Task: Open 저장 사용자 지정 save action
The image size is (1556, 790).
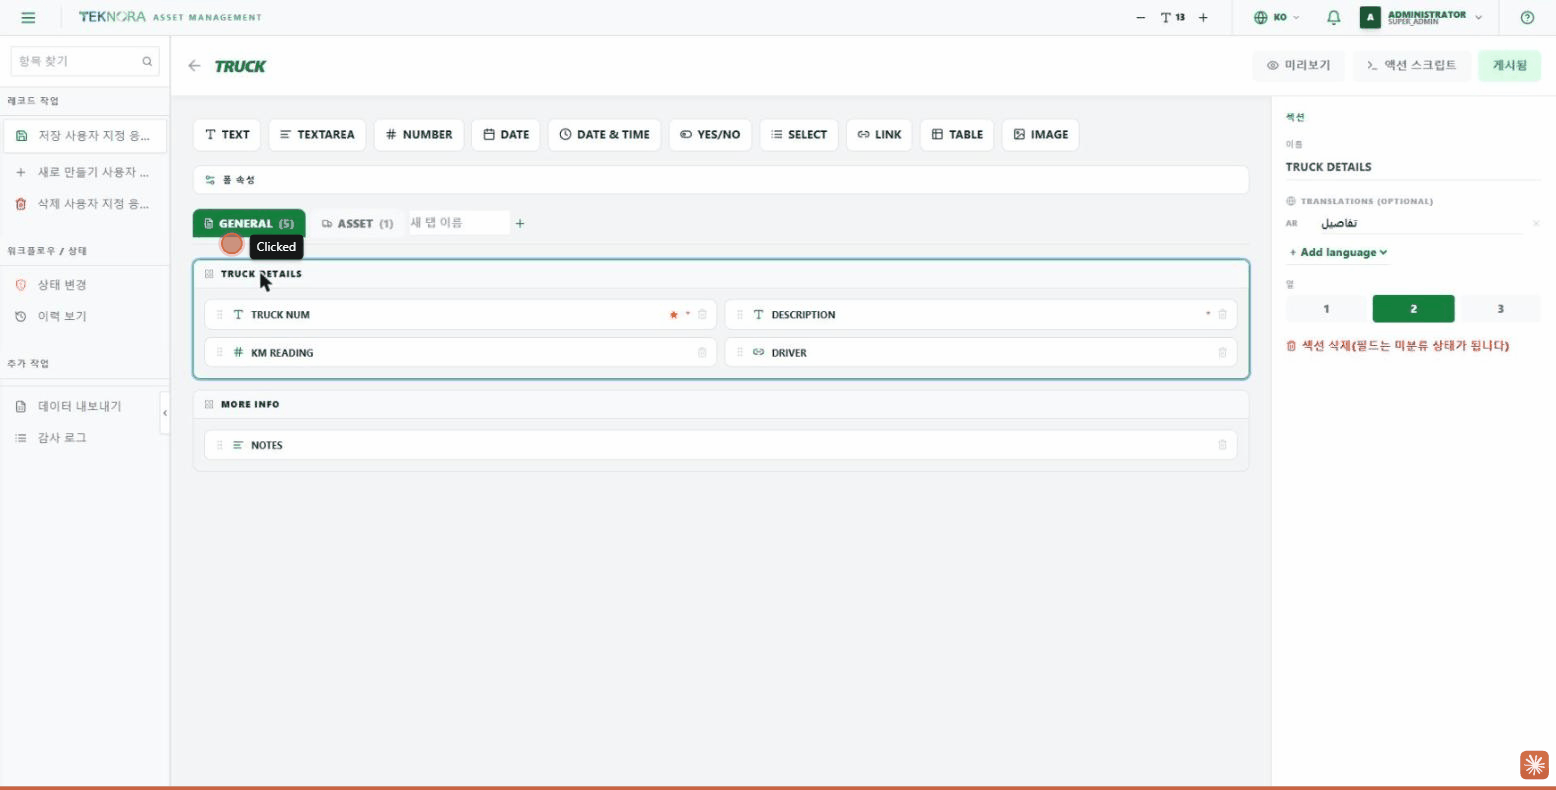Action: coord(85,135)
